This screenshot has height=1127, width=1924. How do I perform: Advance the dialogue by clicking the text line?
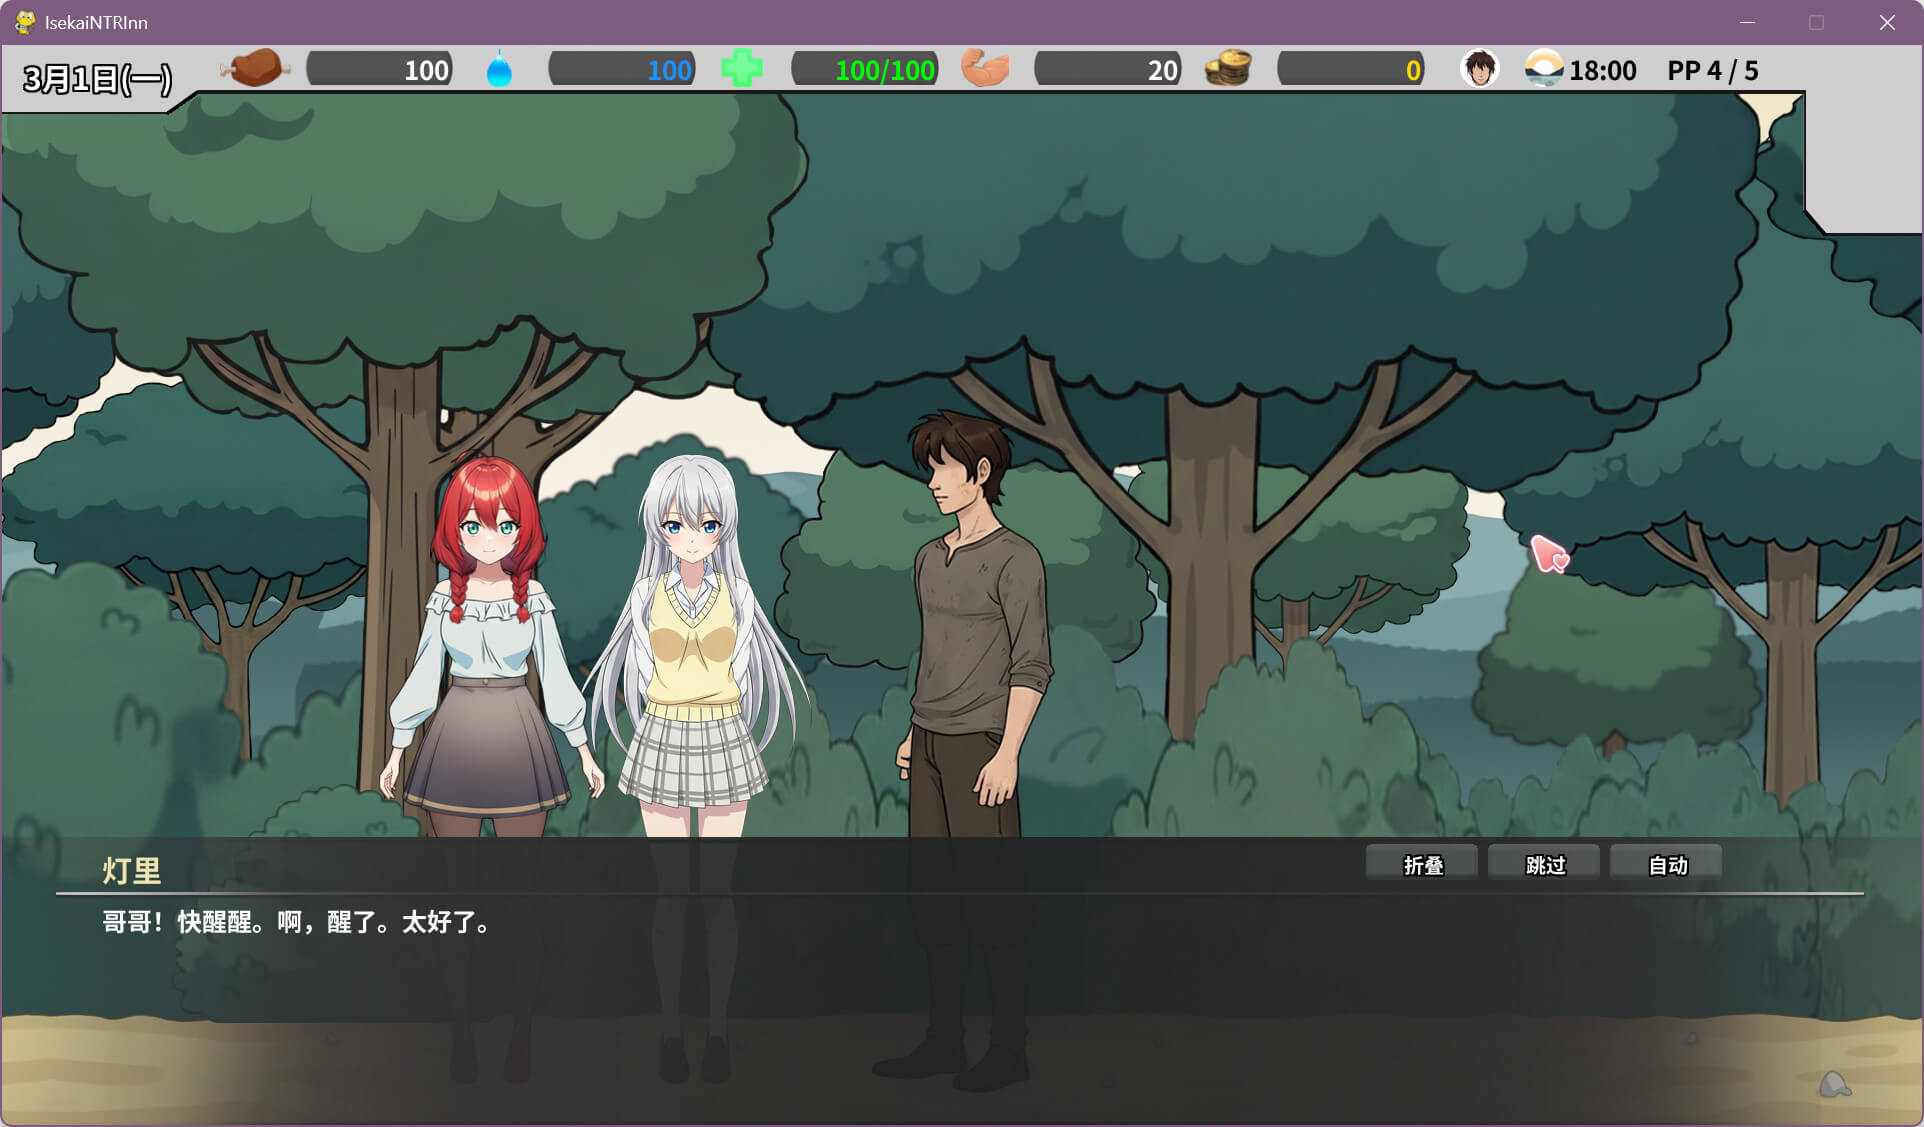coord(297,922)
